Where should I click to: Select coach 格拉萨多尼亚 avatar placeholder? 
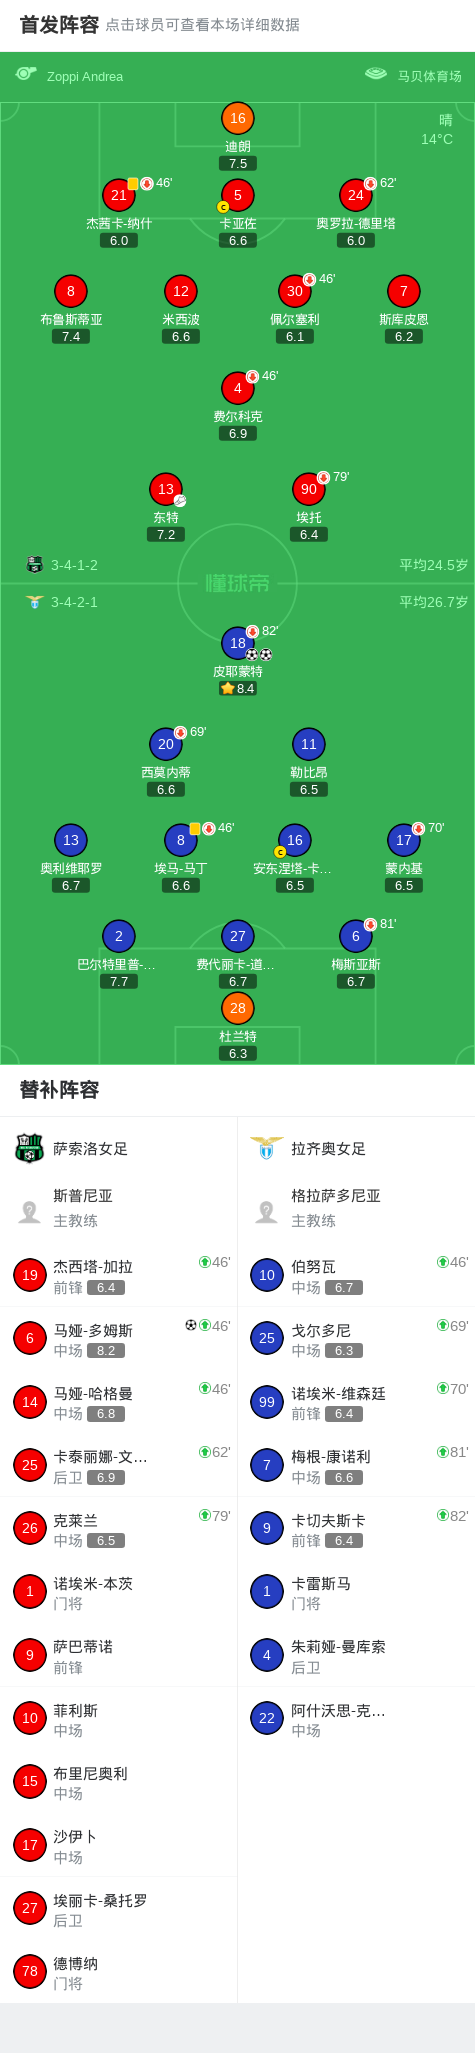[x=266, y=1211]
